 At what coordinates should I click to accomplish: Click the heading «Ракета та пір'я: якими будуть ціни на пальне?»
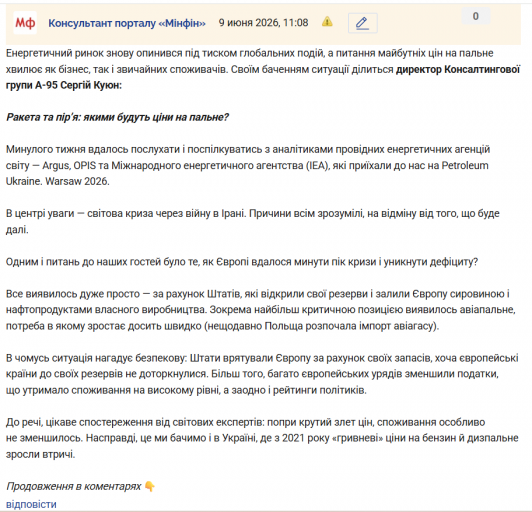pyautogui.click(x=117, y=117)
